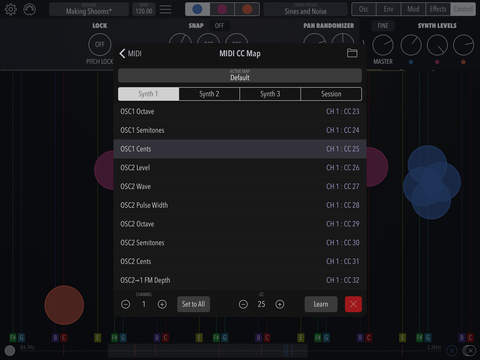Switch to the Synth 2 tab
Screen dimensions: 480x360
(x=209, y=94)
